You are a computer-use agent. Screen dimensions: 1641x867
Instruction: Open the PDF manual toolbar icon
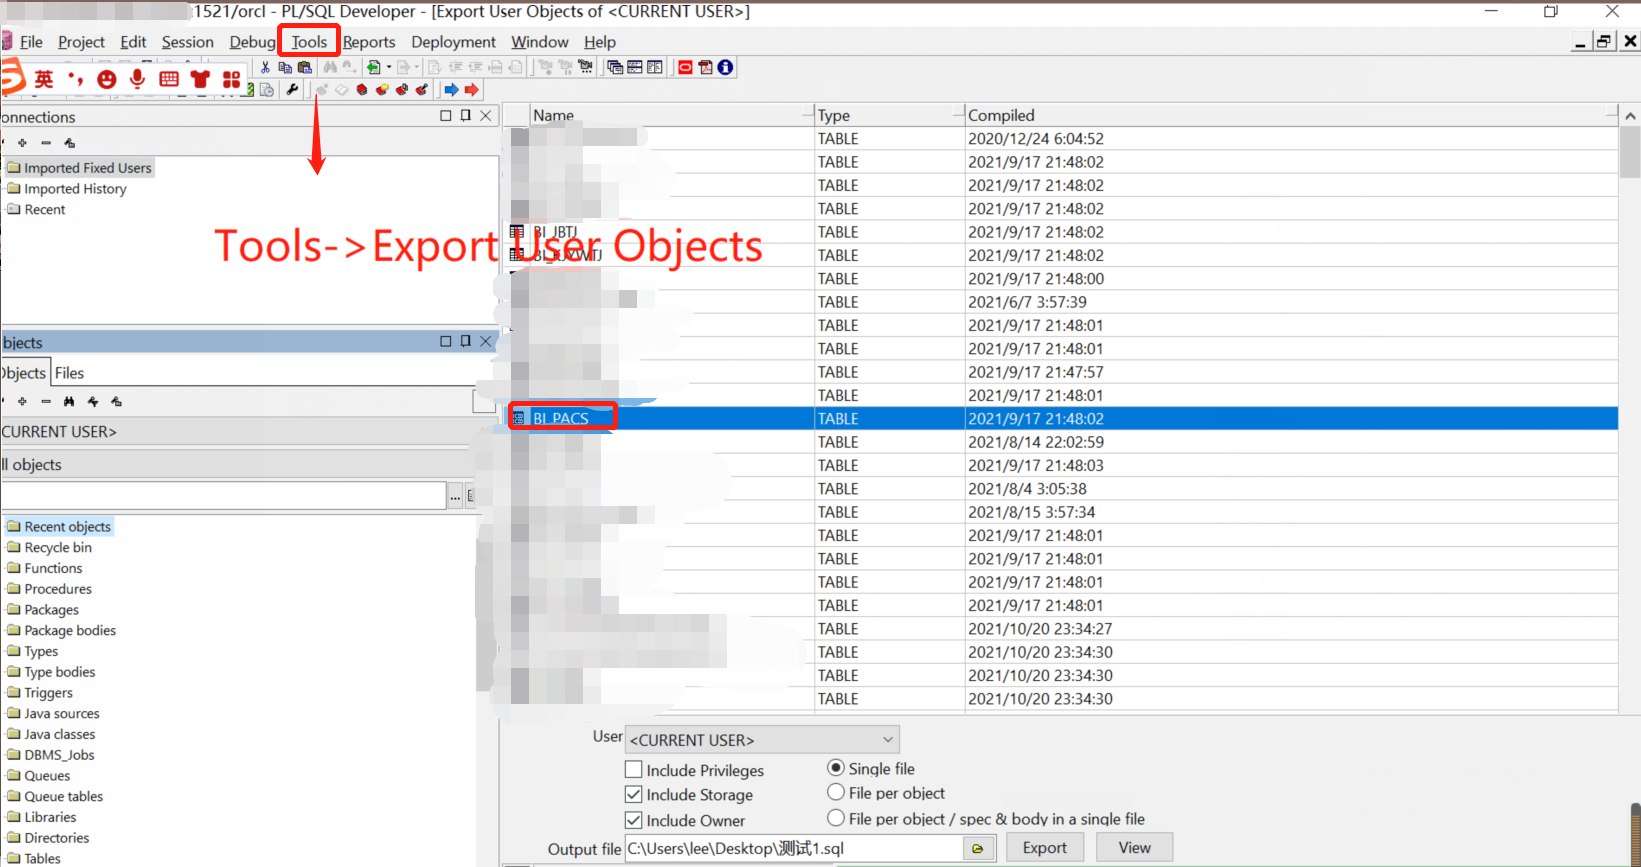click(705, 67)
